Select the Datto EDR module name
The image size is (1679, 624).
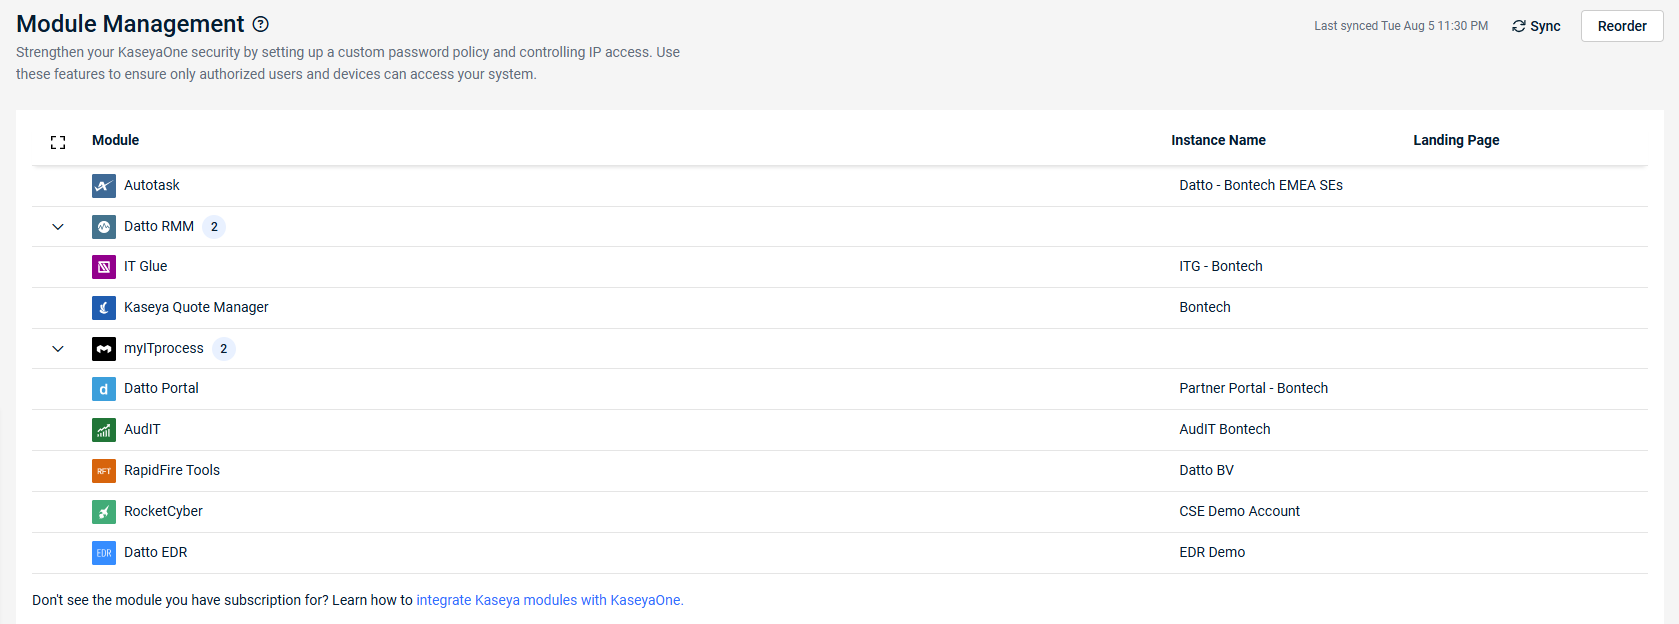pyautogui.click(x=156, y=552)
